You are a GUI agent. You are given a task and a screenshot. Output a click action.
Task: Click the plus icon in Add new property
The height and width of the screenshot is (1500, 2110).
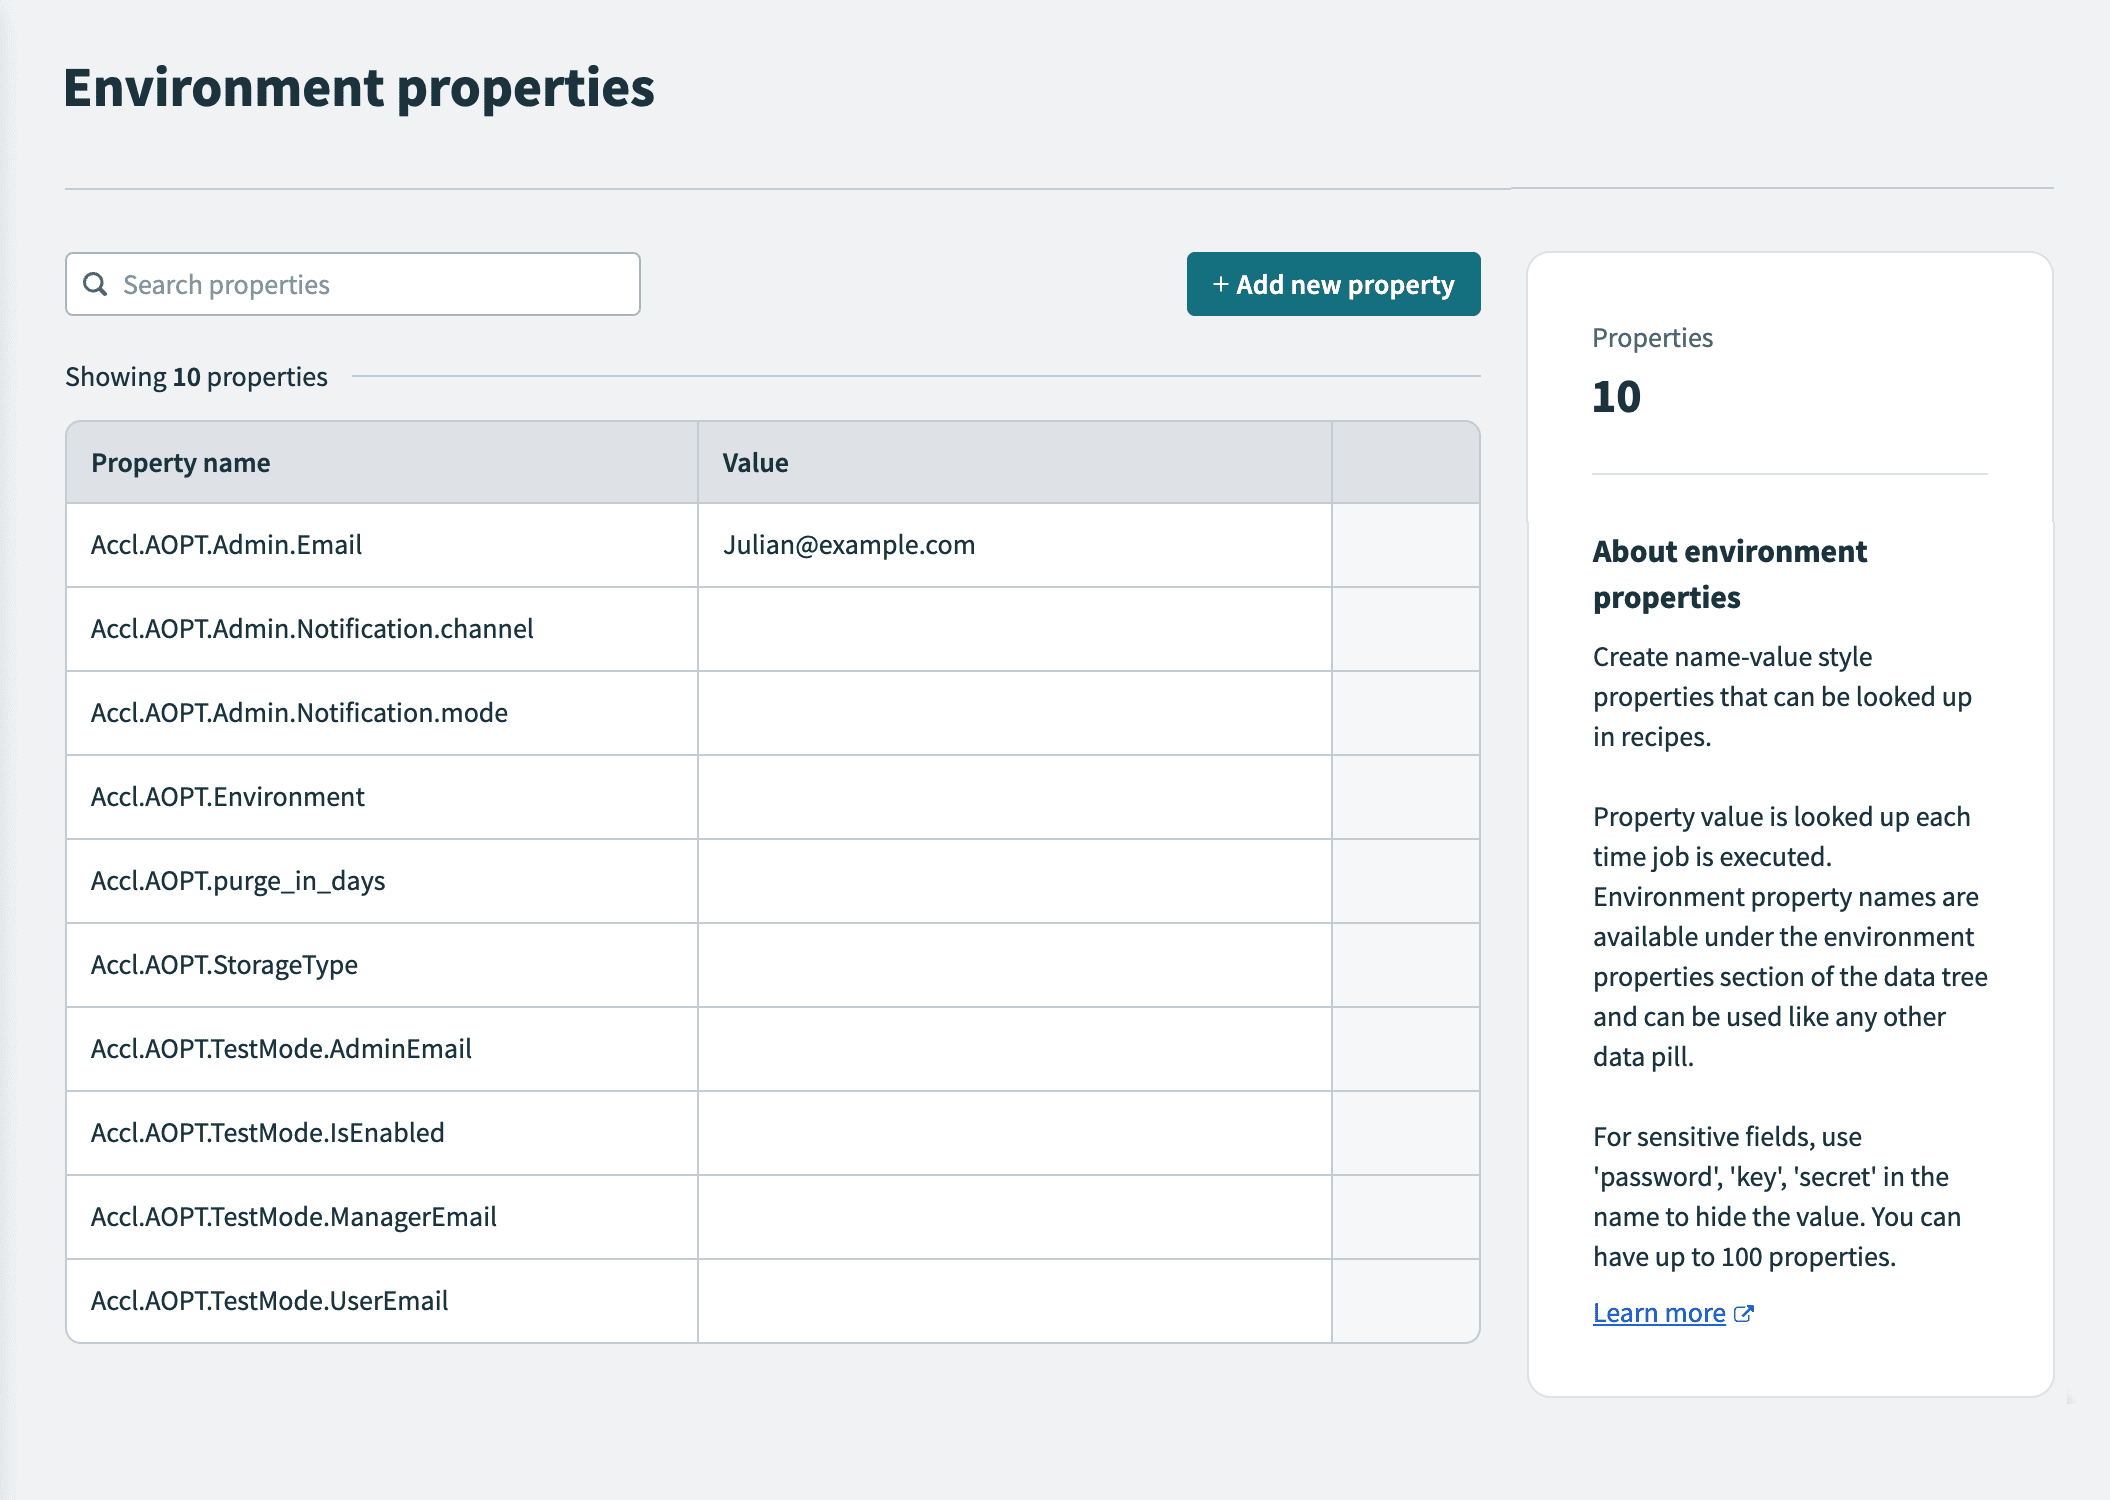click(1220, 285)
